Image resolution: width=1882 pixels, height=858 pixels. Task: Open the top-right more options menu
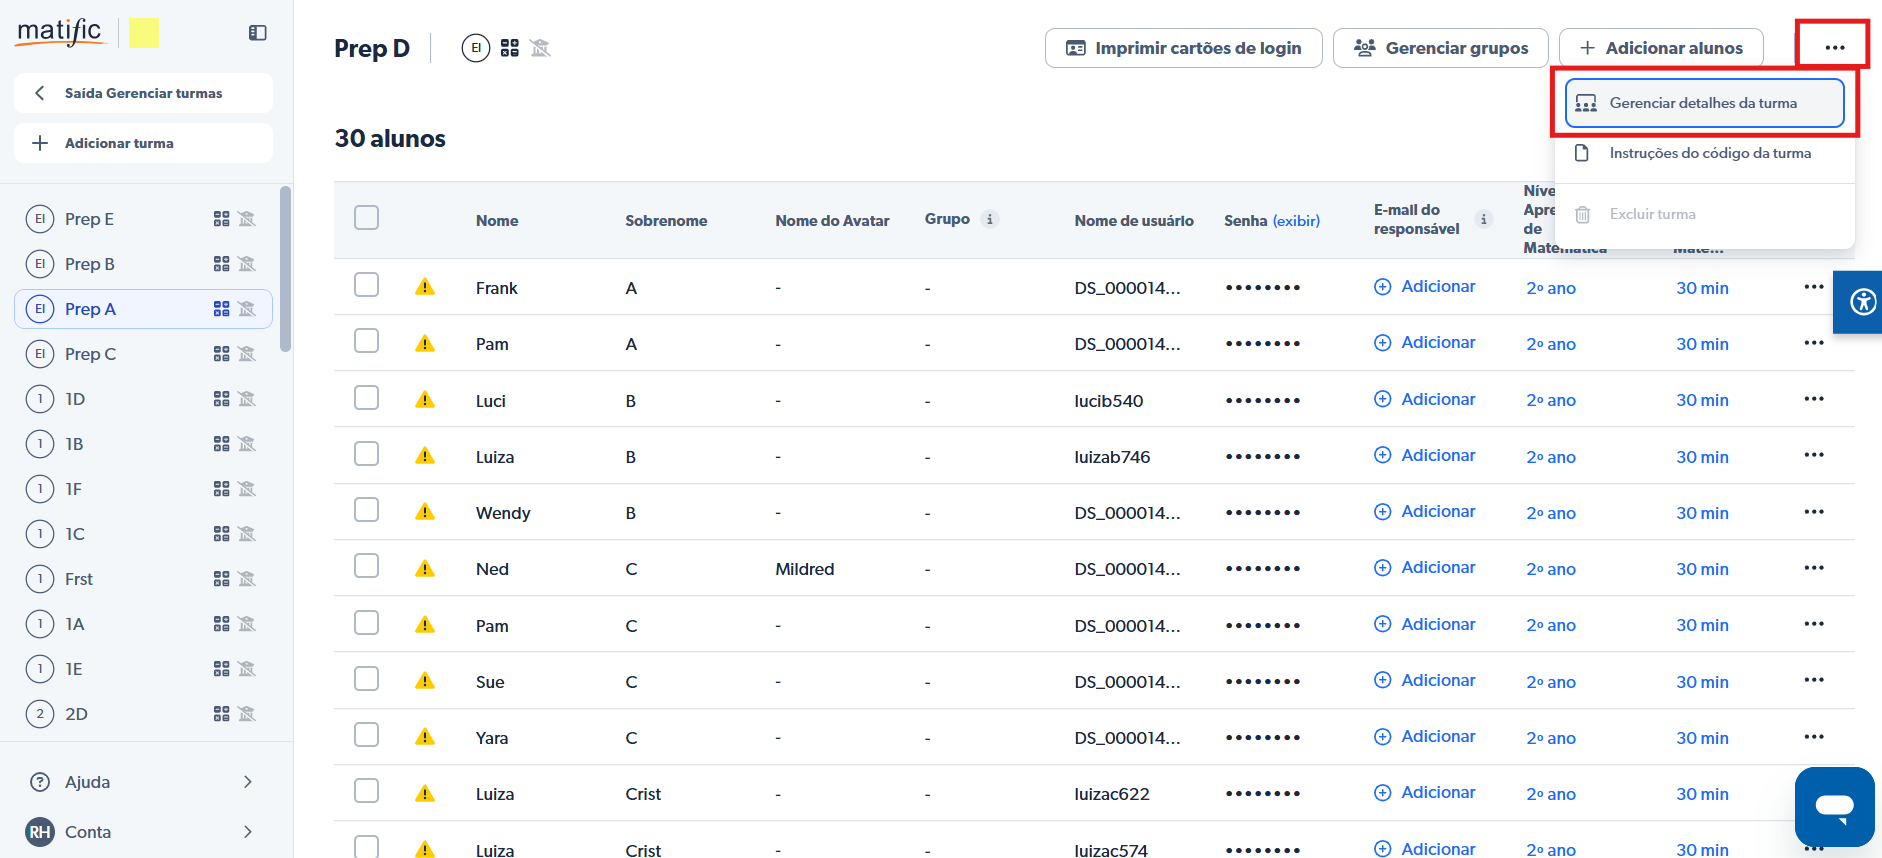[x=1833, y=47]
